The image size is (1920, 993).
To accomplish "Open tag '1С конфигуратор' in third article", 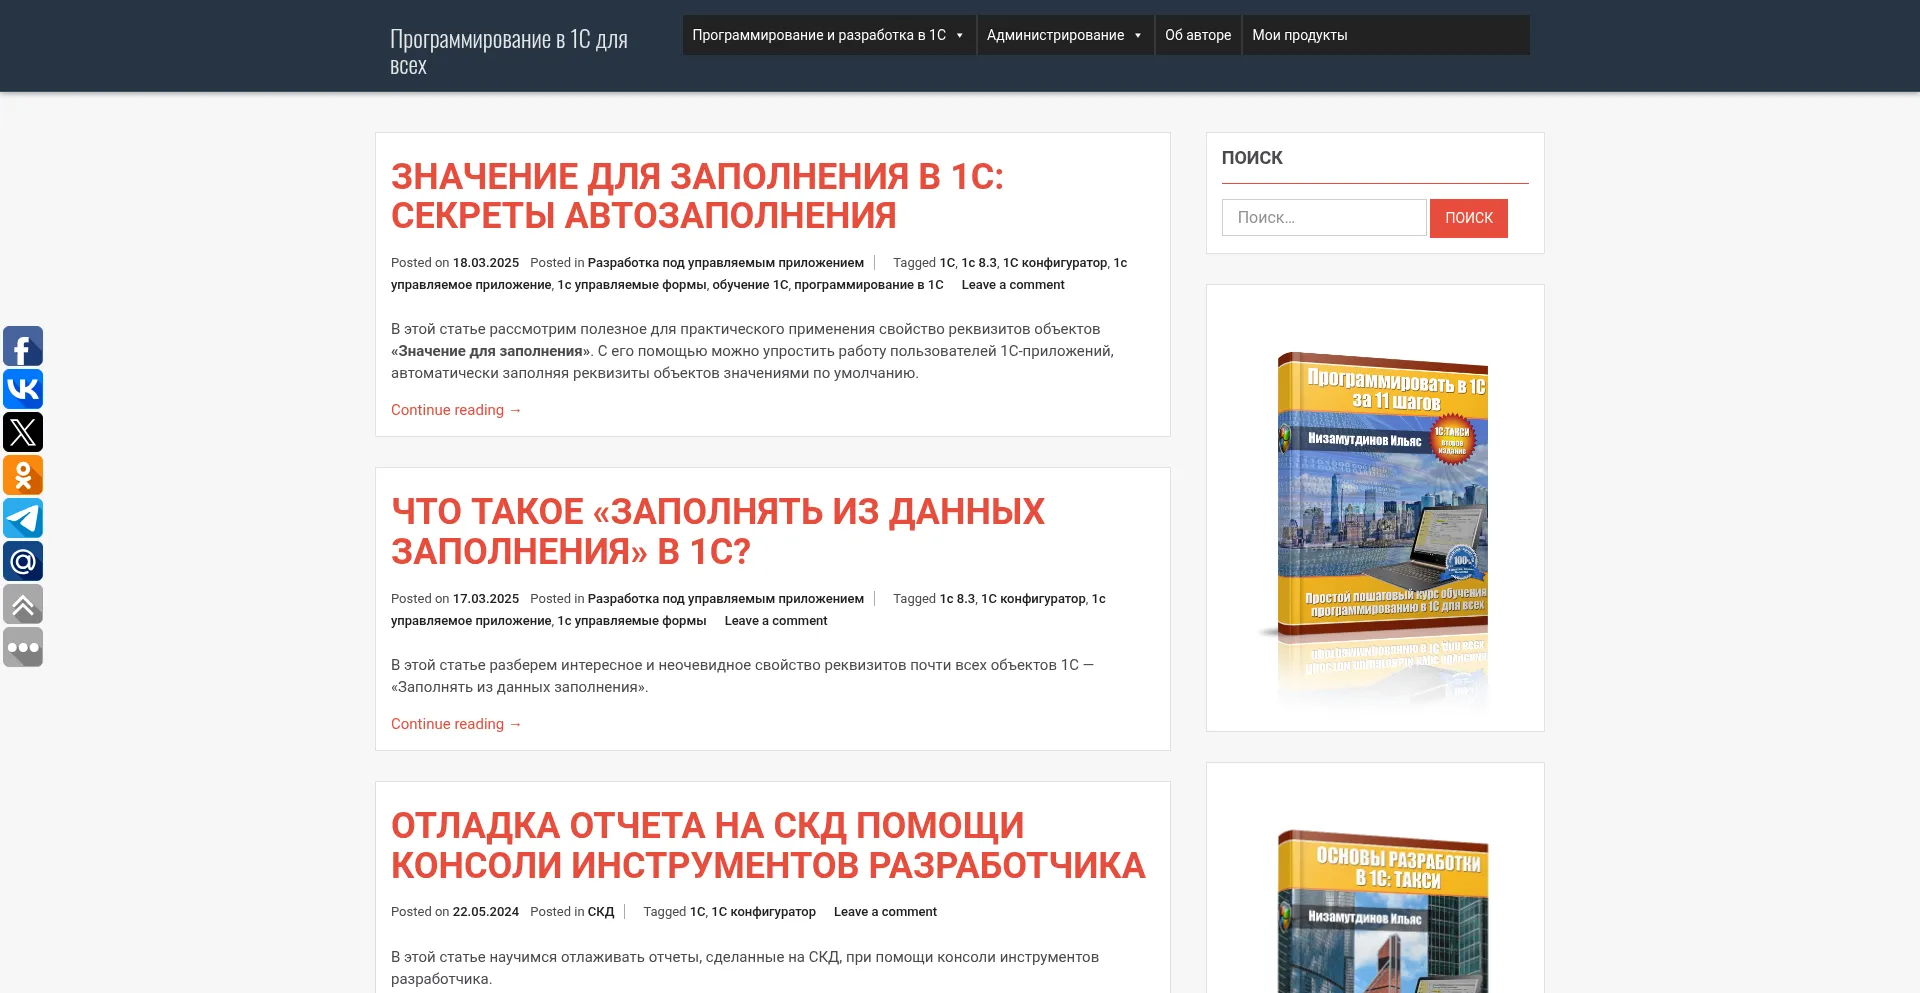I will point(764,912).
